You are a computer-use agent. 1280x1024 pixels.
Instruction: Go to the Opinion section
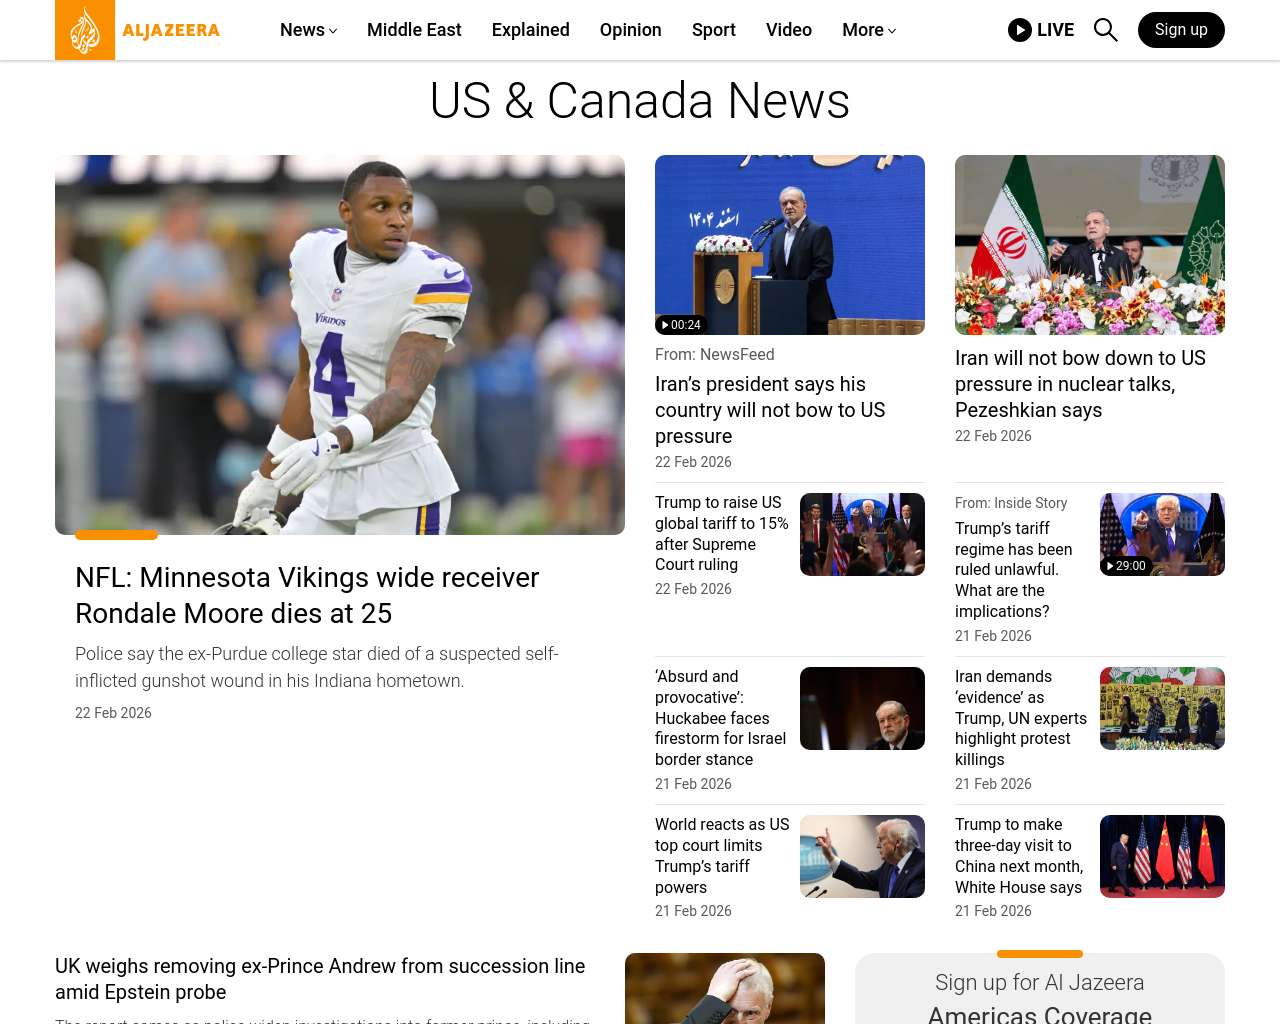click(x=630, y=30)
